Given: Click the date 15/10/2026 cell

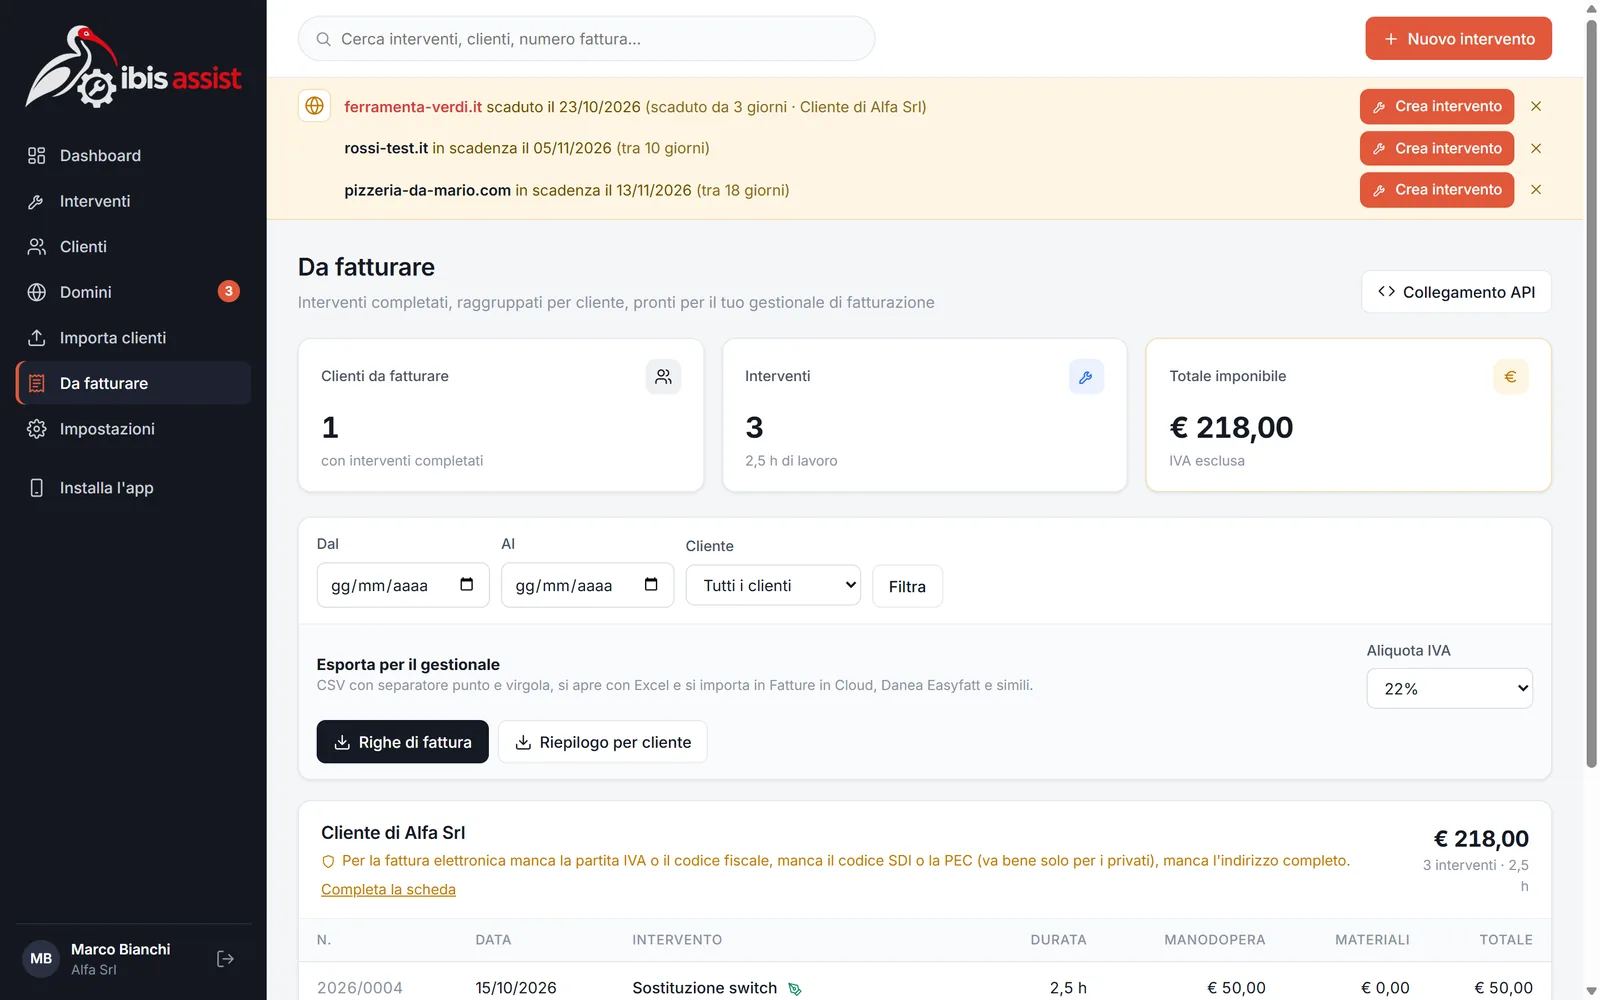Looking at the screenshot, I should [516, 988].
